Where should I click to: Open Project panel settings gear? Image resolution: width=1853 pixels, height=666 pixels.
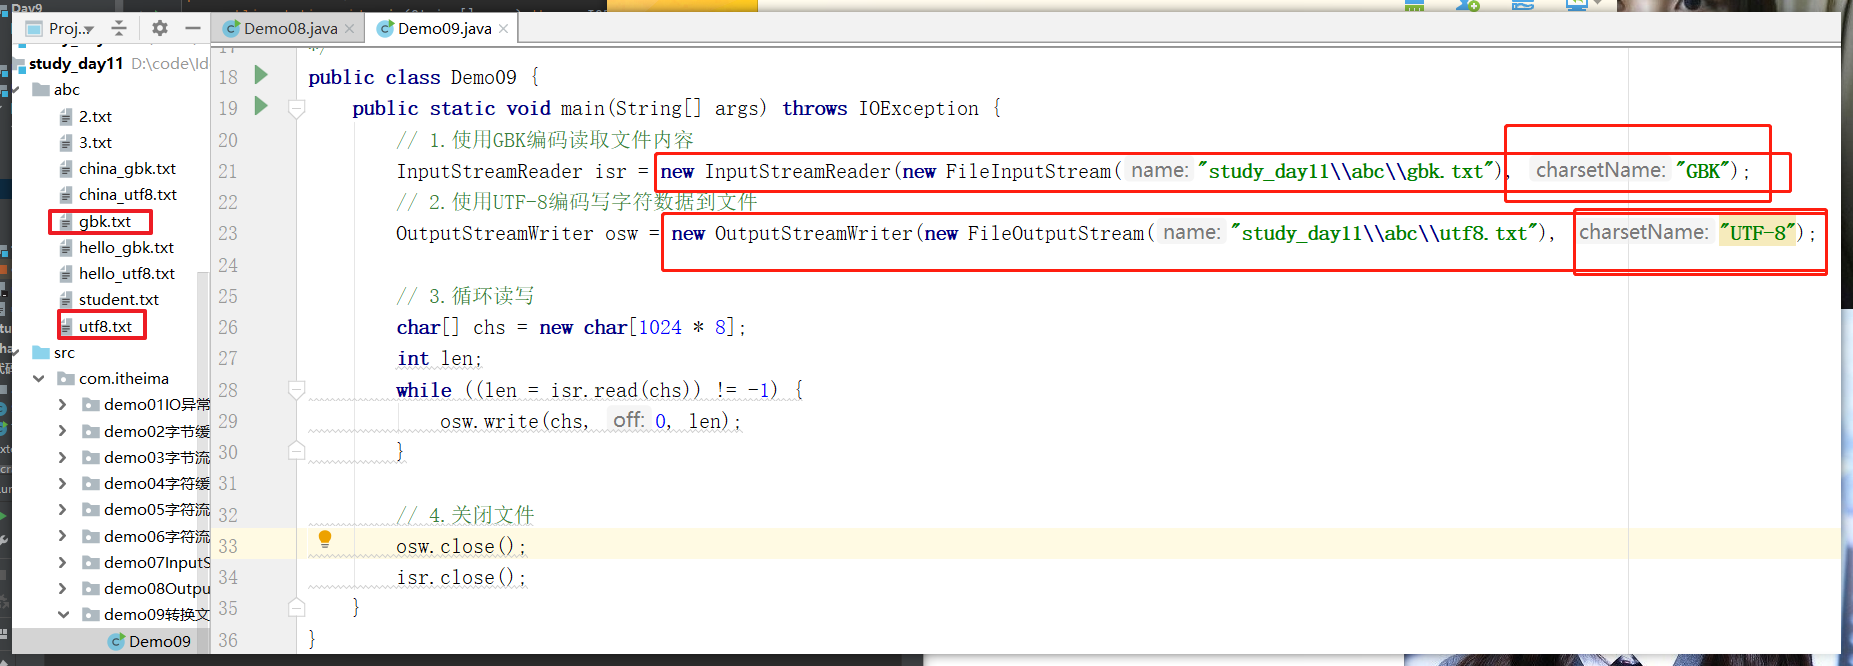[x=160, y=28]
